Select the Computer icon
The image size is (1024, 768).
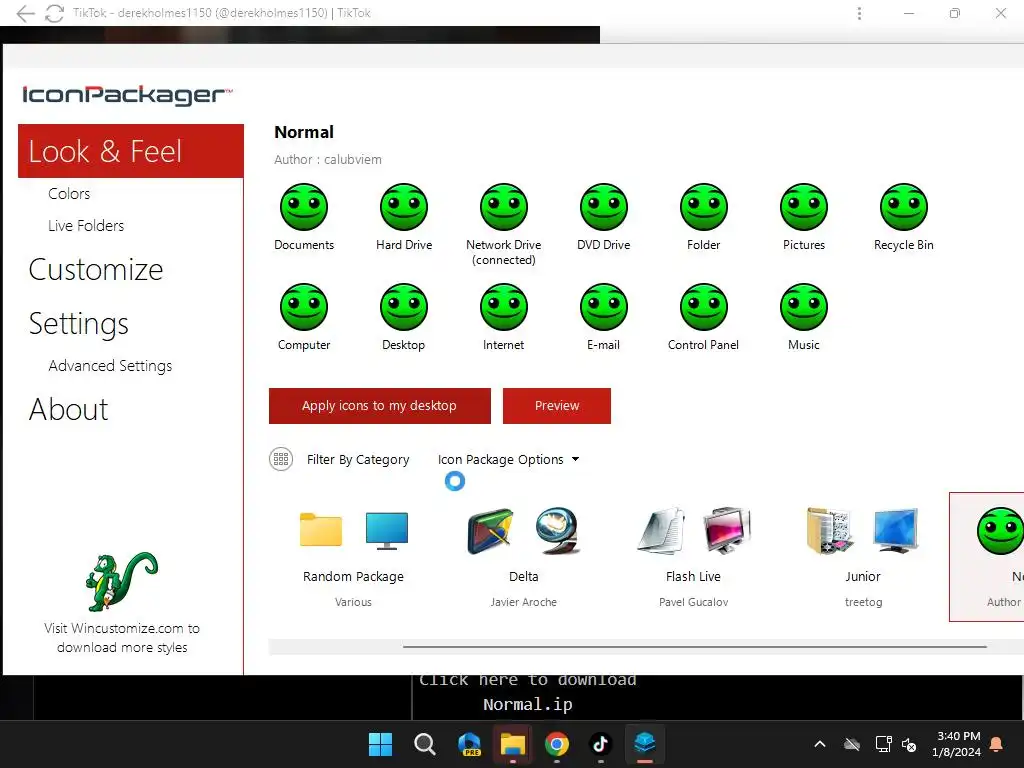[304, 307]
